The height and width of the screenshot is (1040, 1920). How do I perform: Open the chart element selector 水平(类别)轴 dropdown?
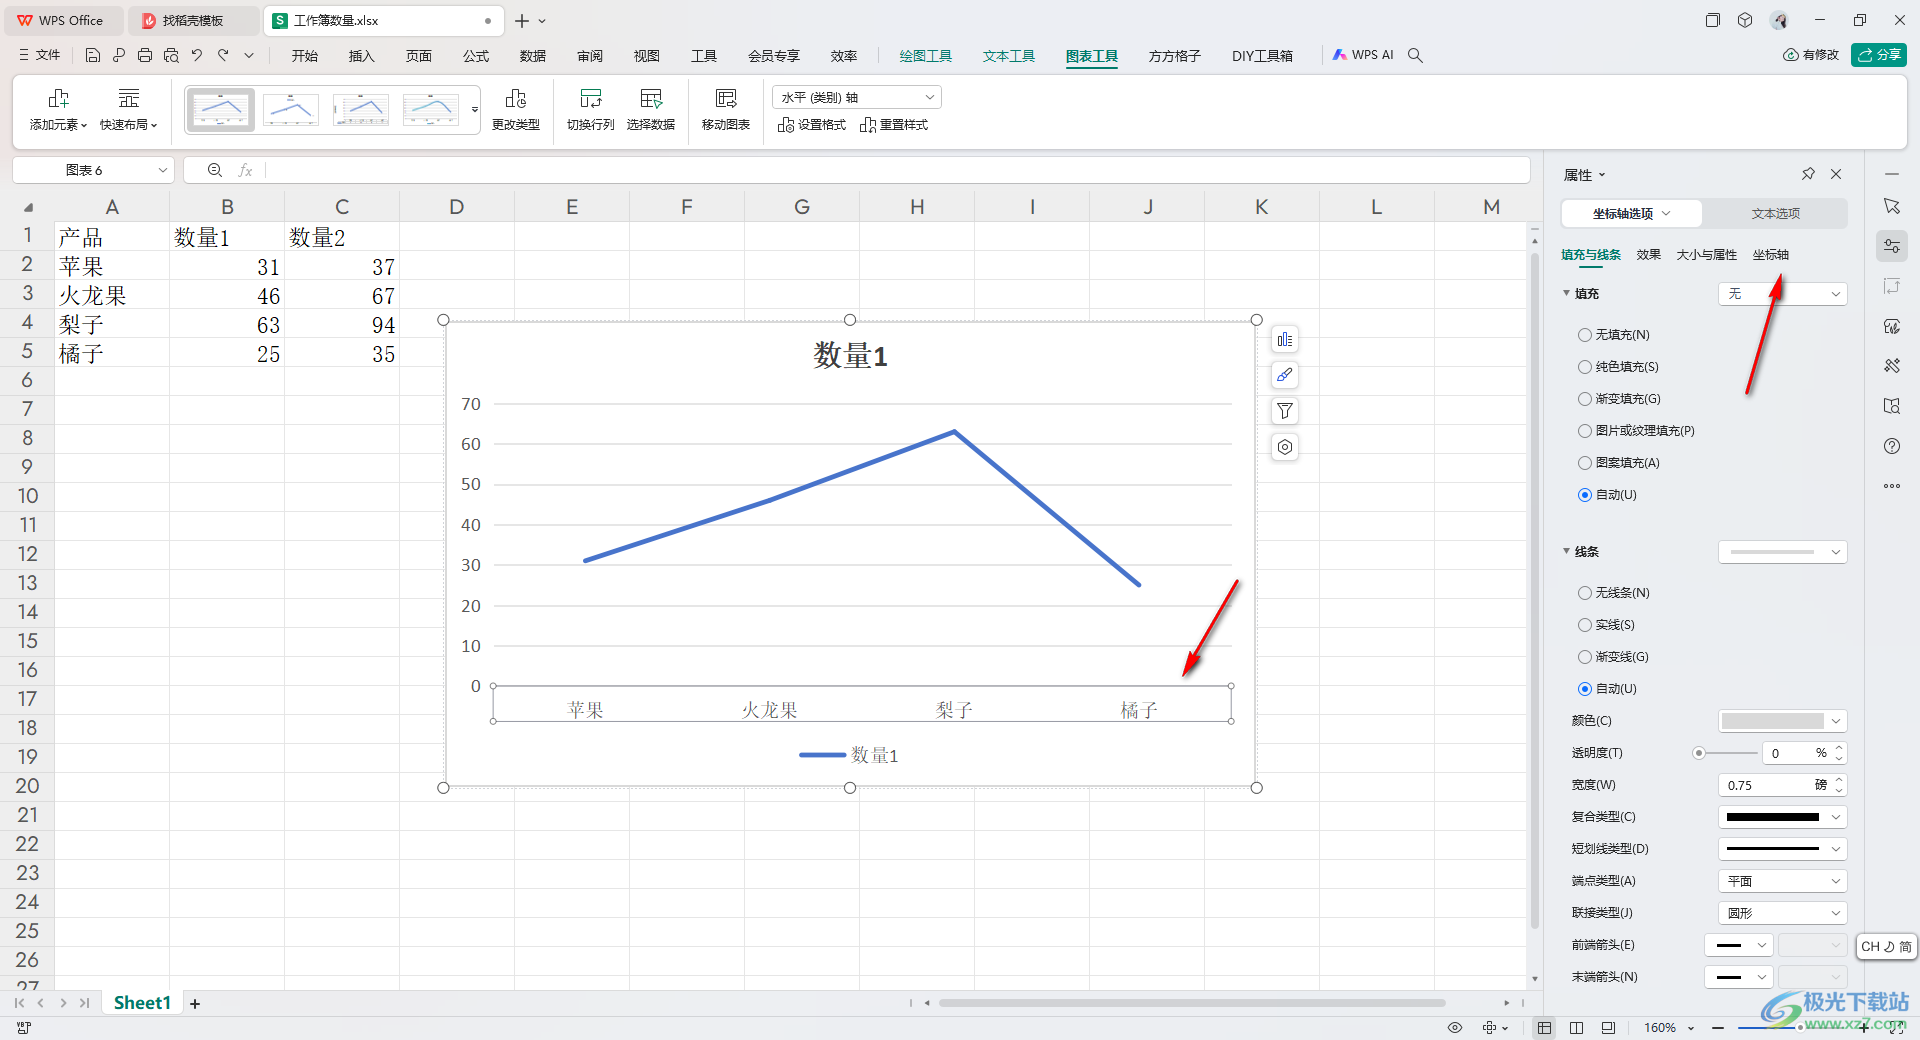tap(857, 97)
